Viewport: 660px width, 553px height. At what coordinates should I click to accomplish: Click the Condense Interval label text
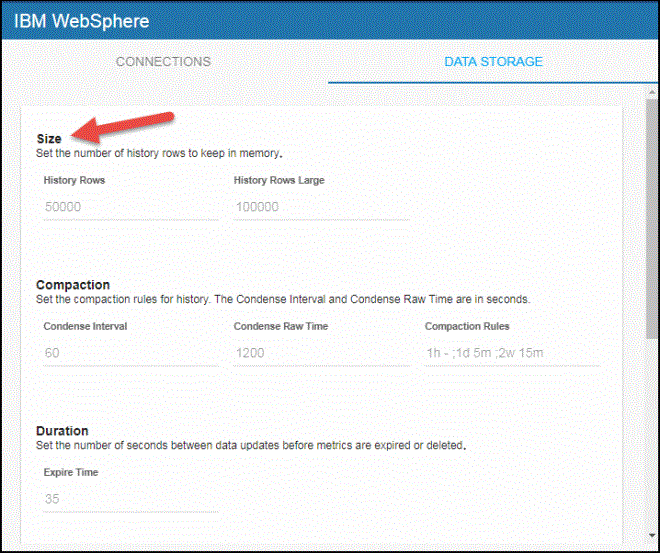[x=85, y=326]
